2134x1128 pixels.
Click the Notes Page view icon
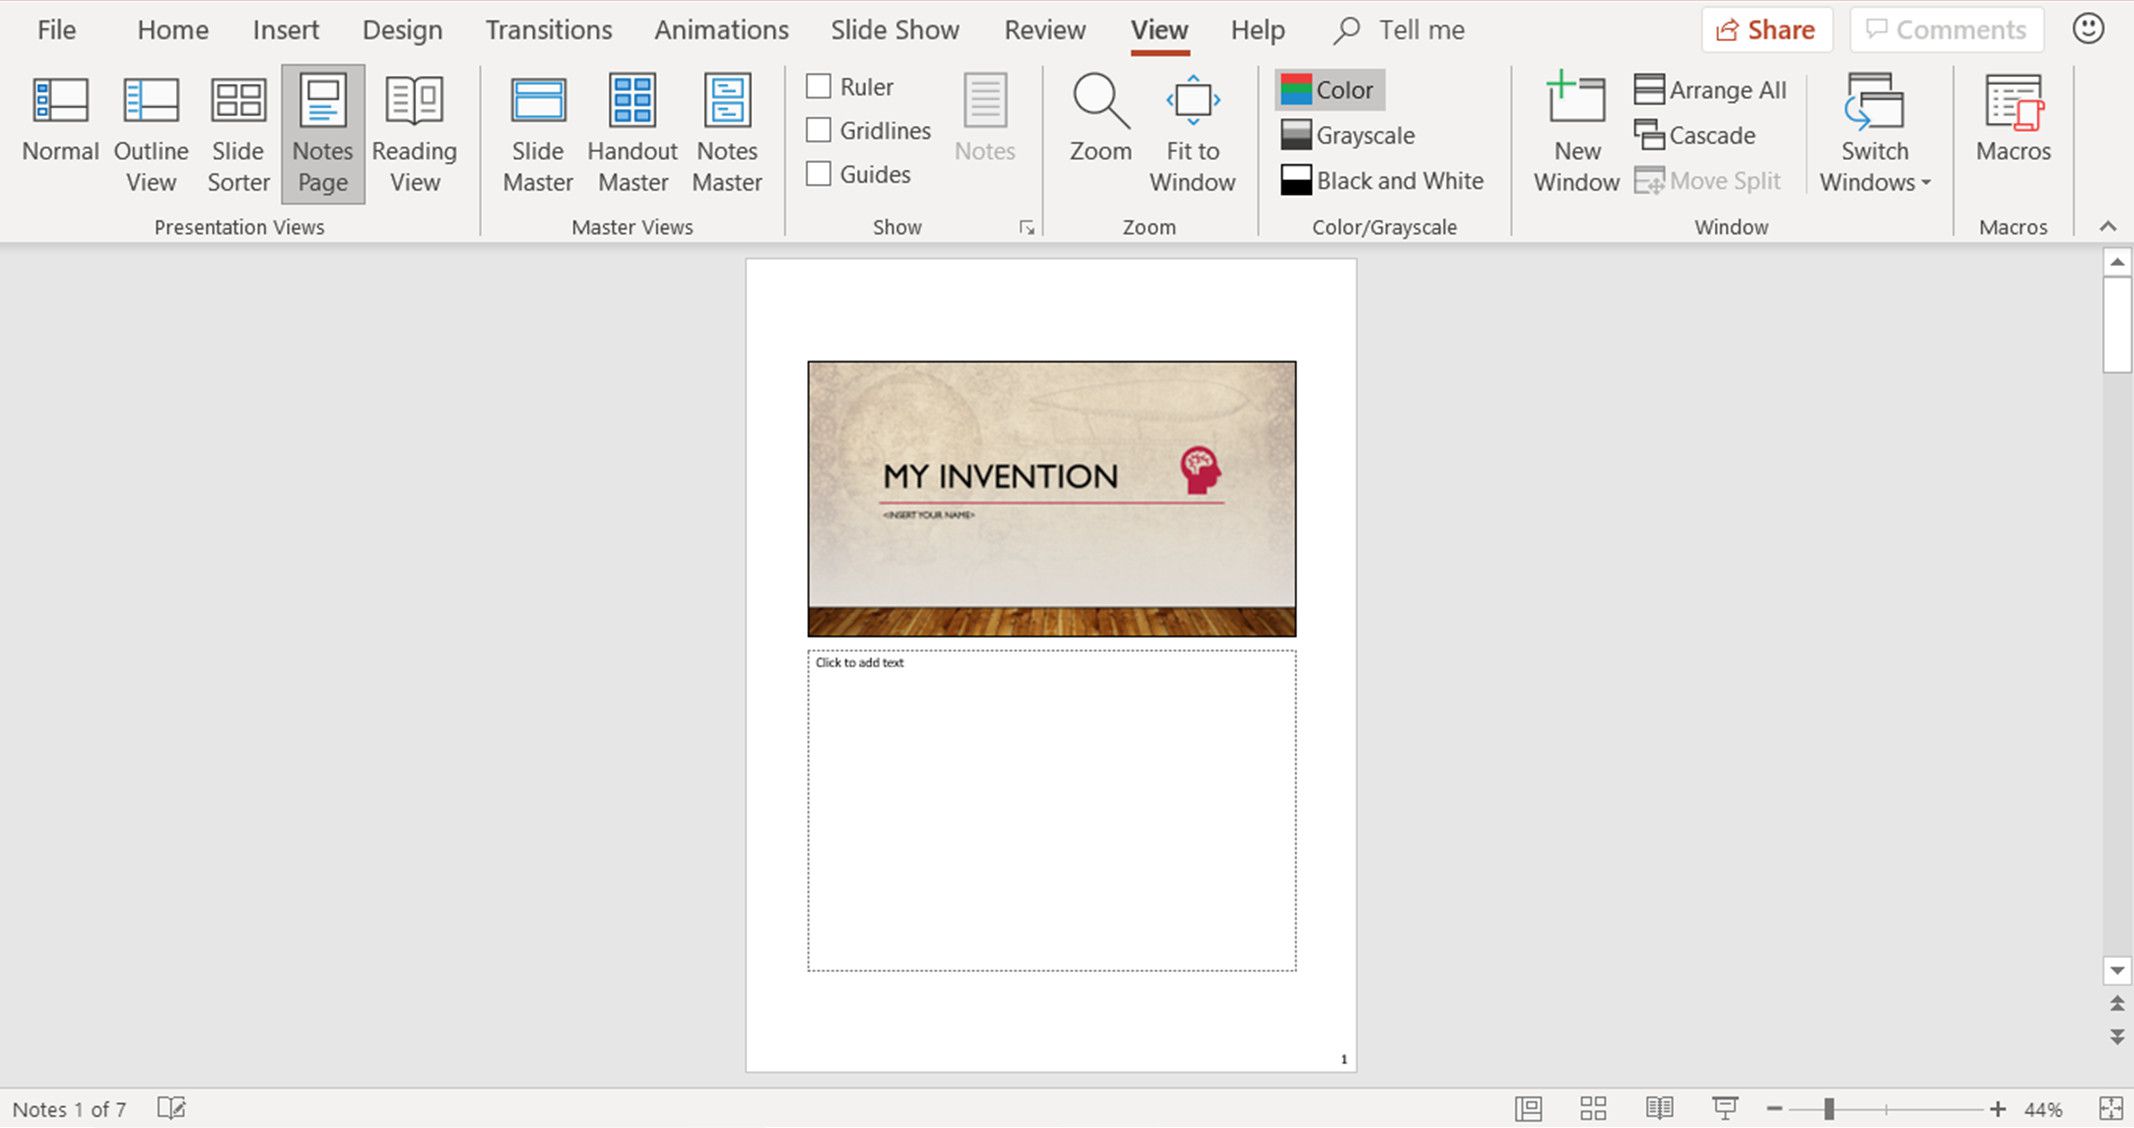click(322, 133)
